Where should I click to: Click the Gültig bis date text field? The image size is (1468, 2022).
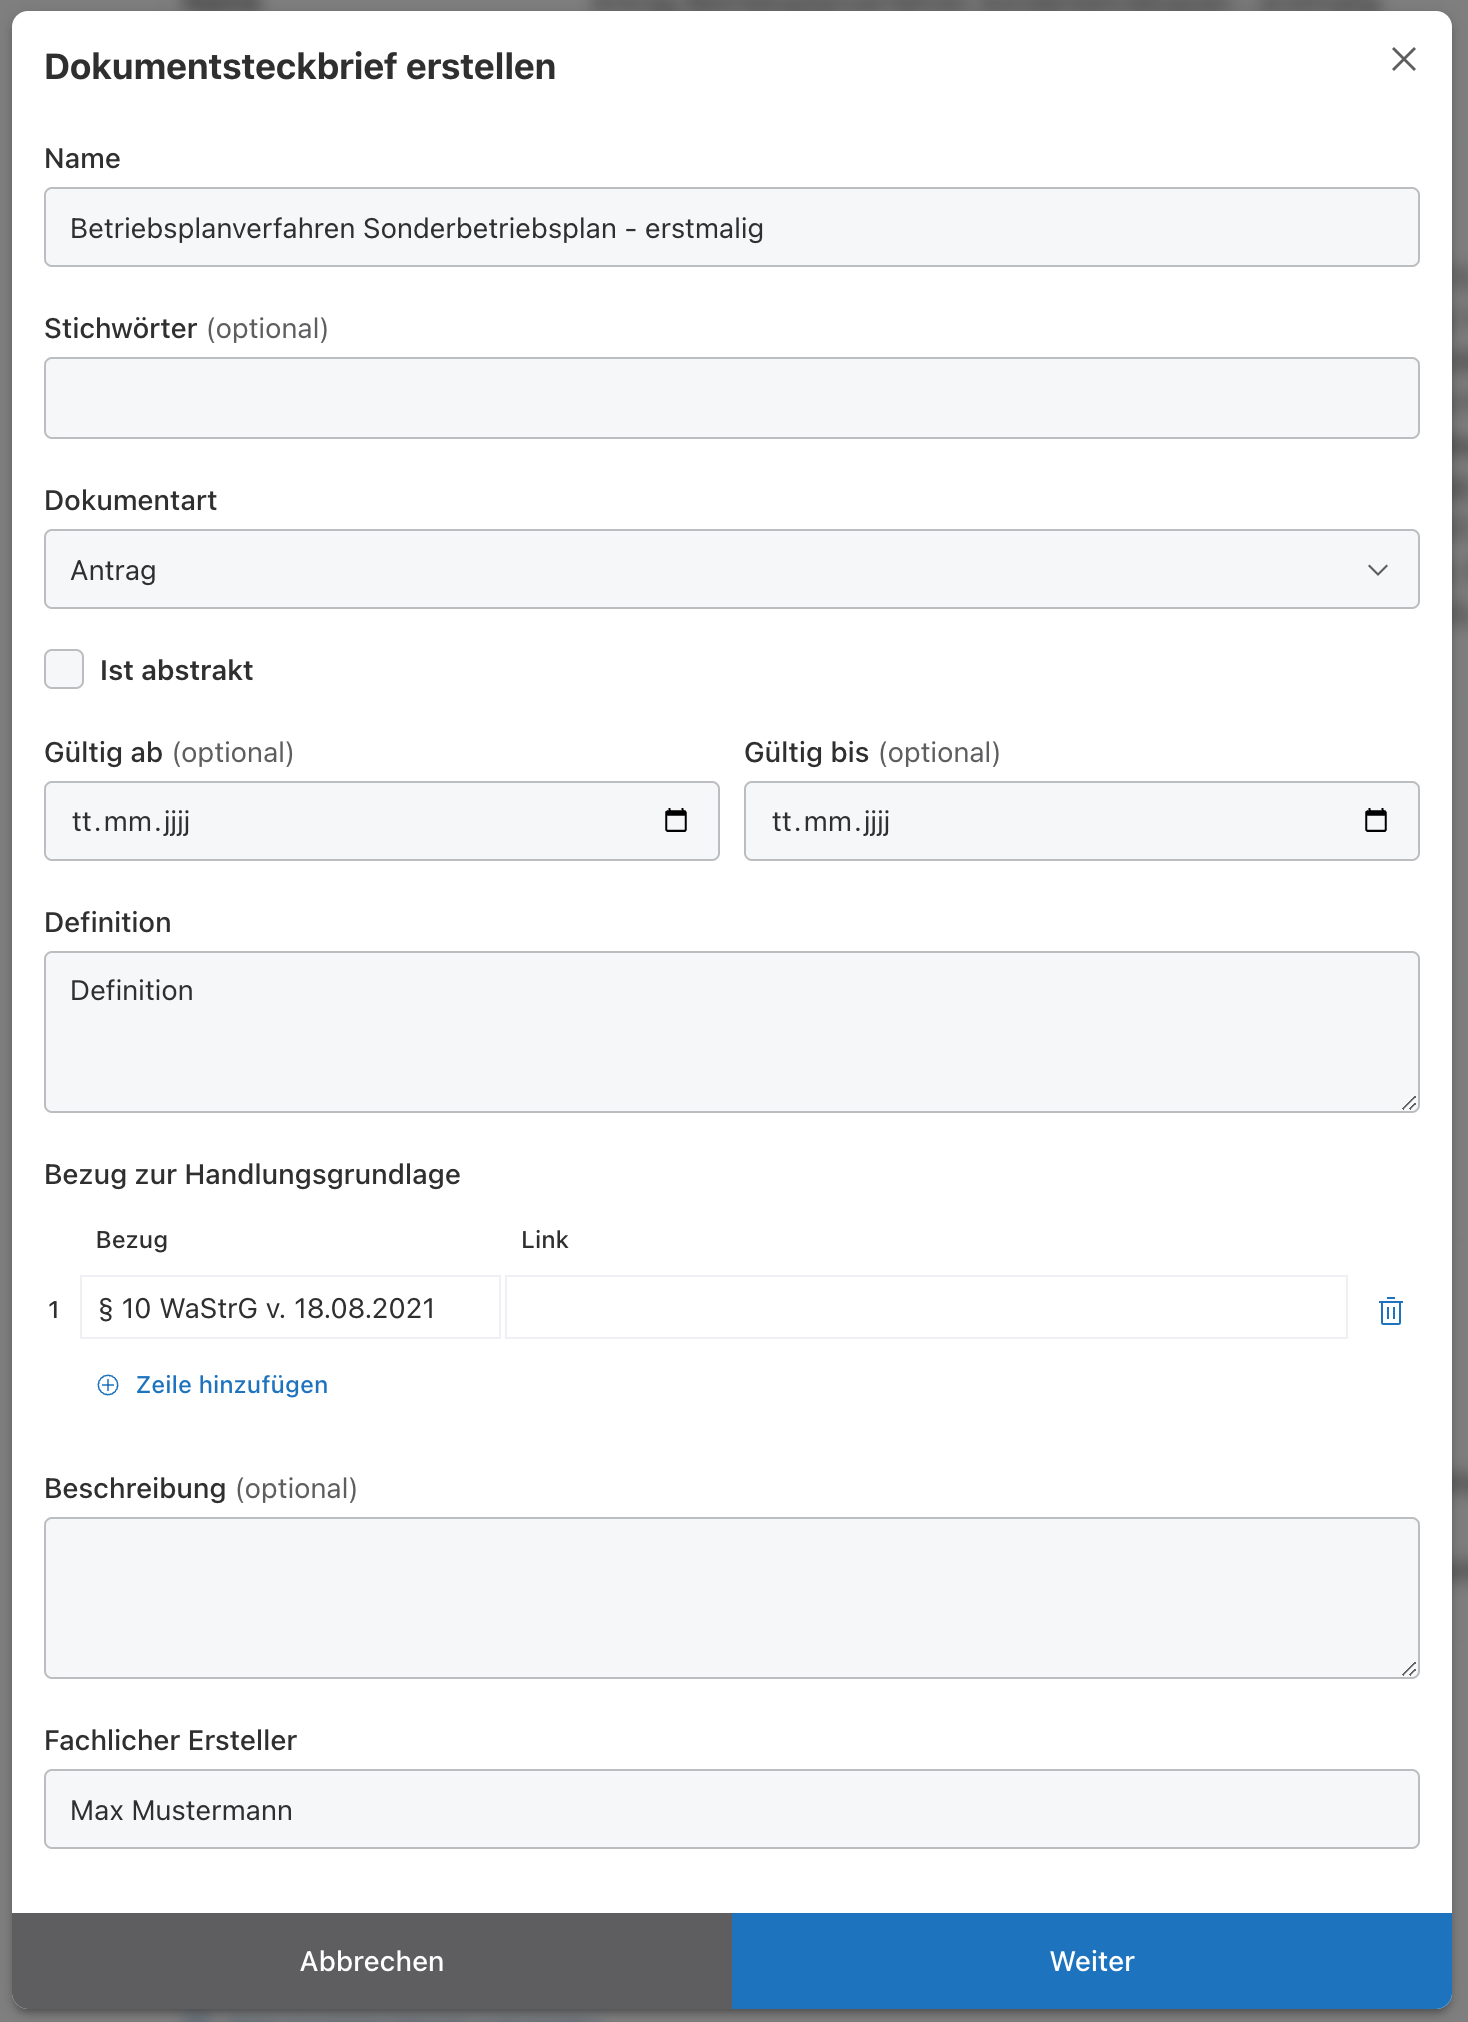point(1040,821)
